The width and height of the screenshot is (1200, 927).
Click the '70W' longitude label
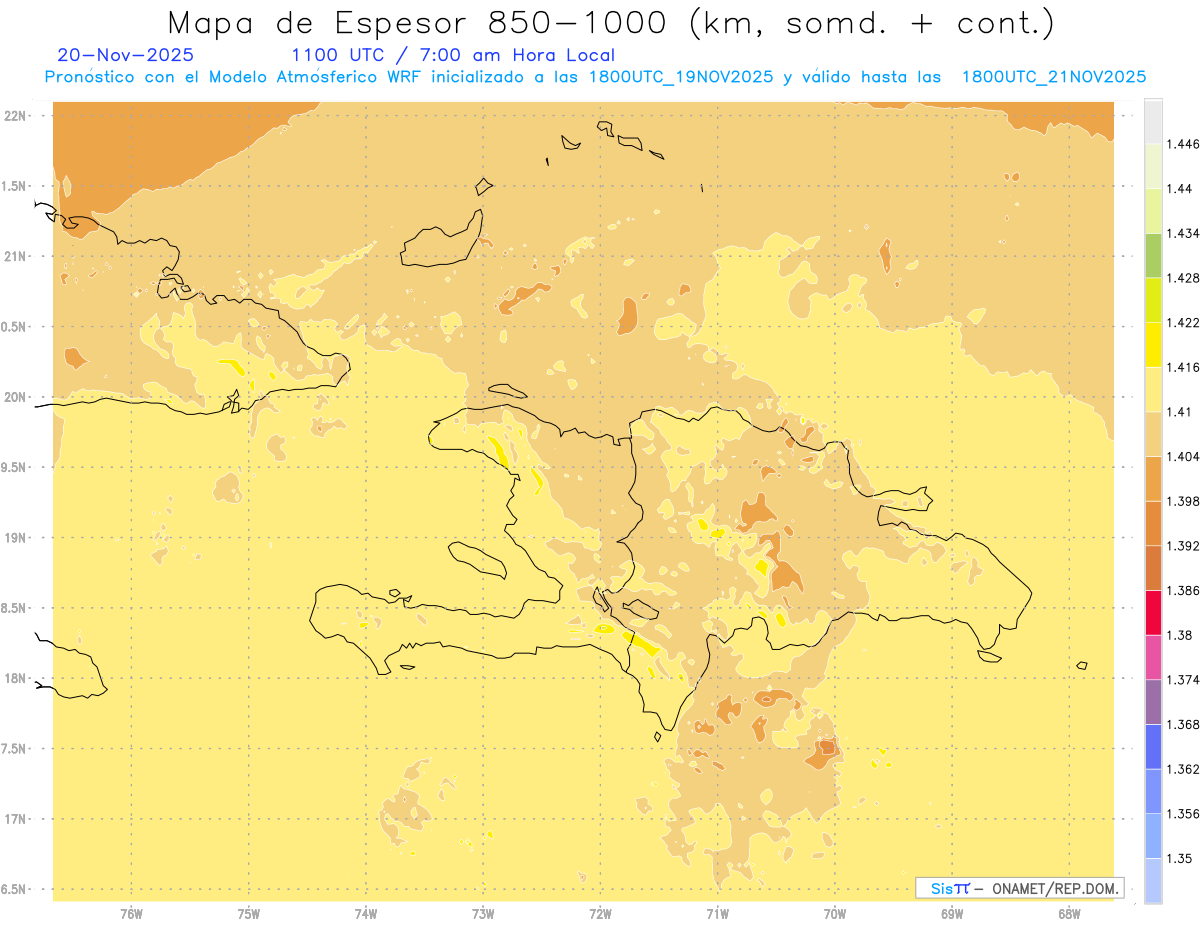point(834,913)
